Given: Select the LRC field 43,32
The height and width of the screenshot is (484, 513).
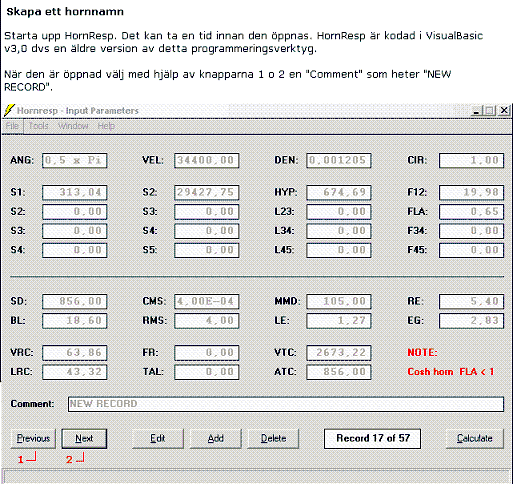Looking at the screenshot, I should 75,372.
